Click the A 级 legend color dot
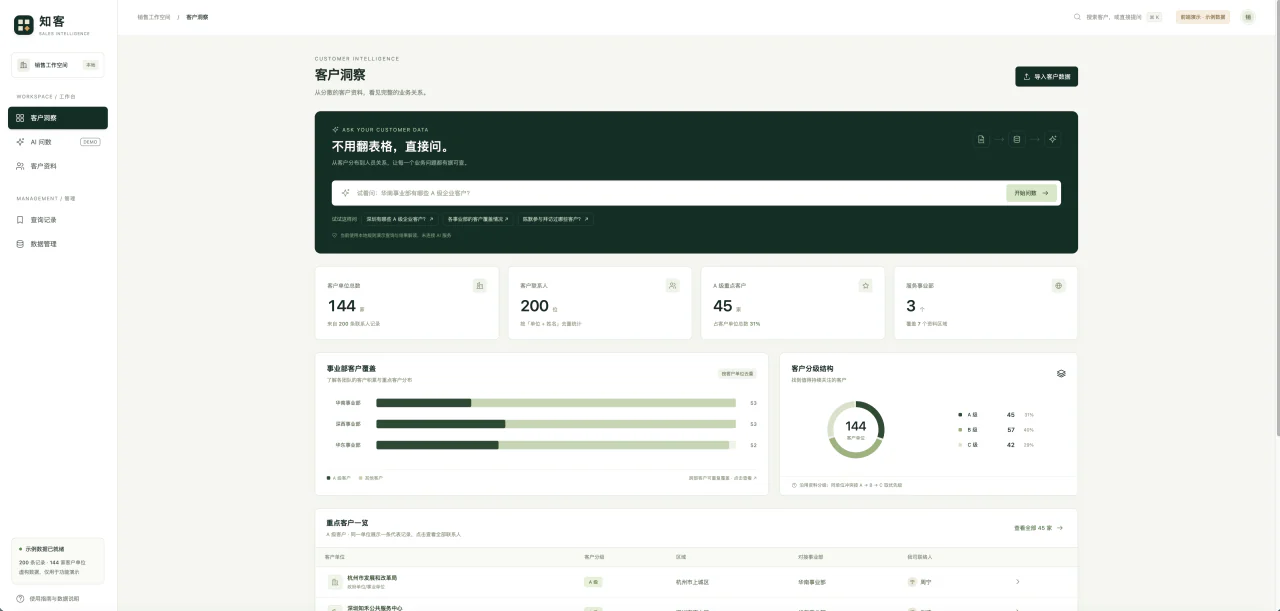1280x611 pixels. click(x=960, y=414)
